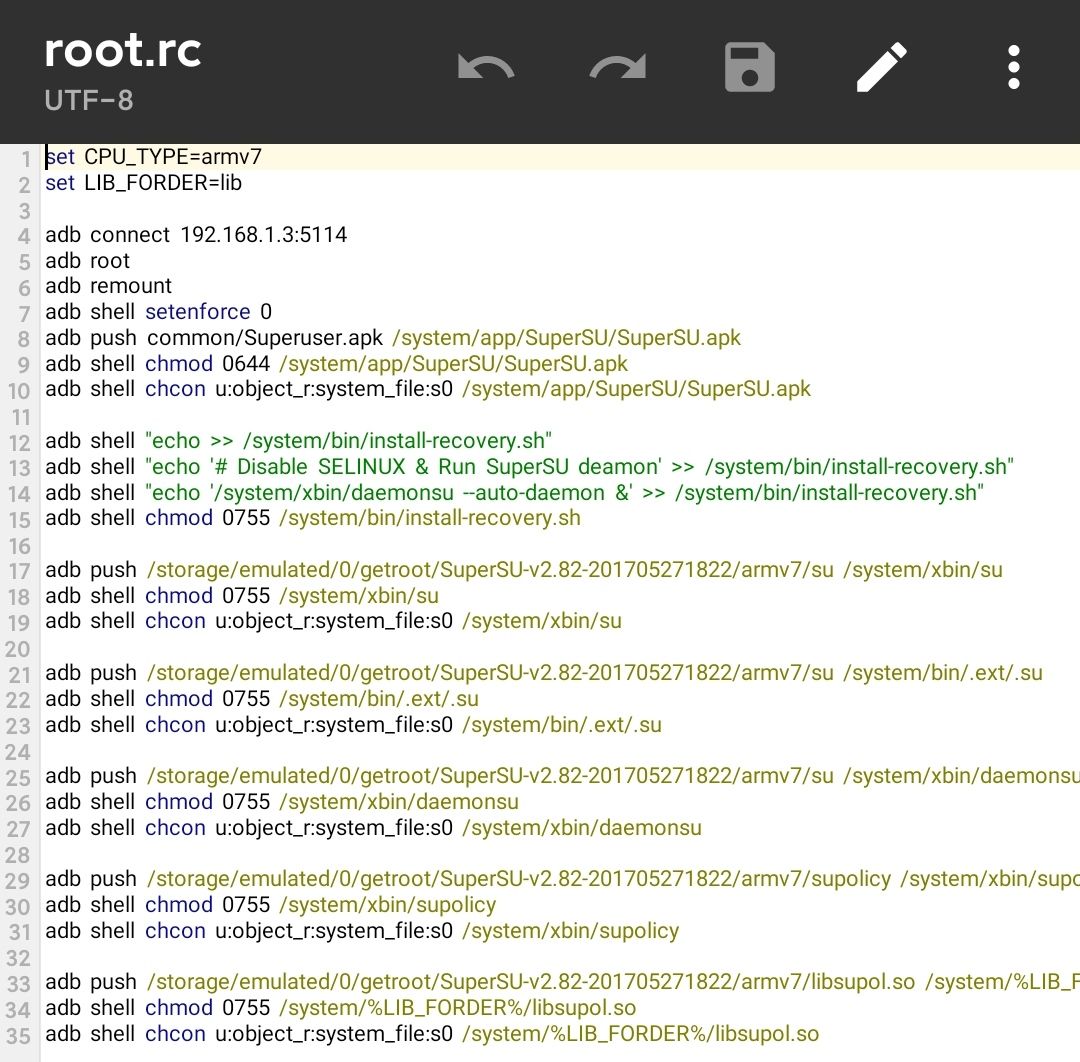Click line 23 chcon /system/bin/.ext/.su
The height and width of the screenshot is (1062, 1080).
click(353, 725)
